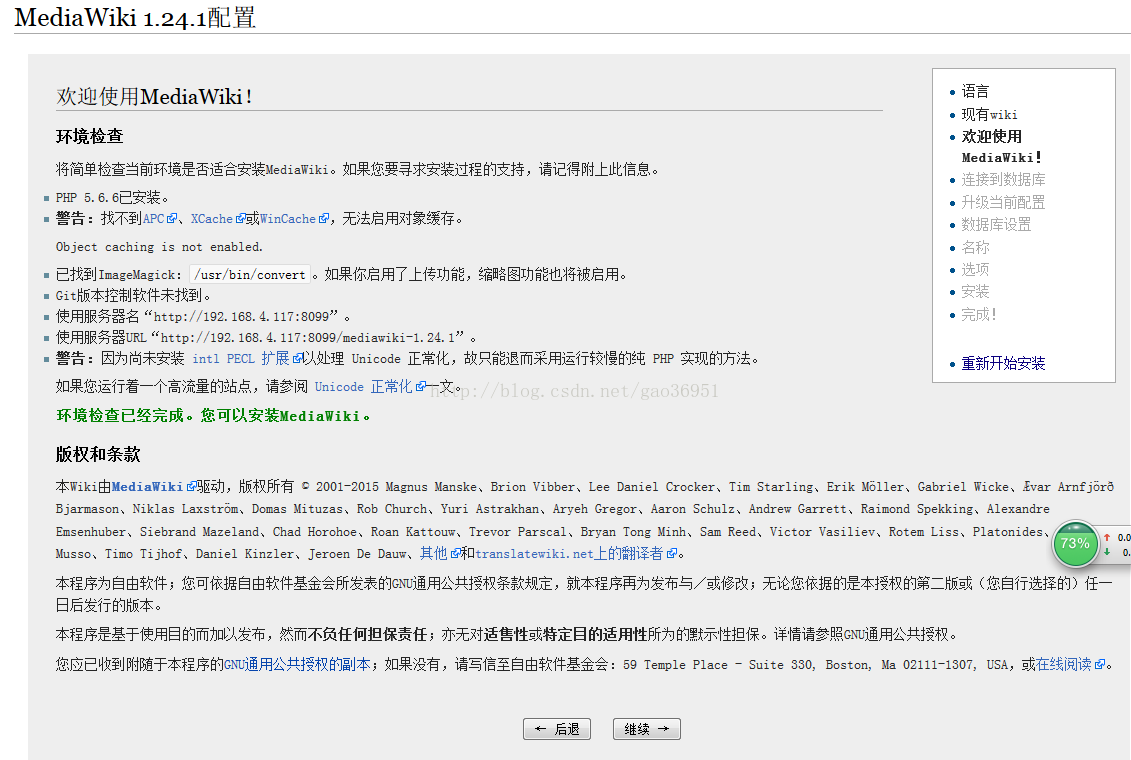
Task: Select sidebar step 安装
Action: [975, 291]
